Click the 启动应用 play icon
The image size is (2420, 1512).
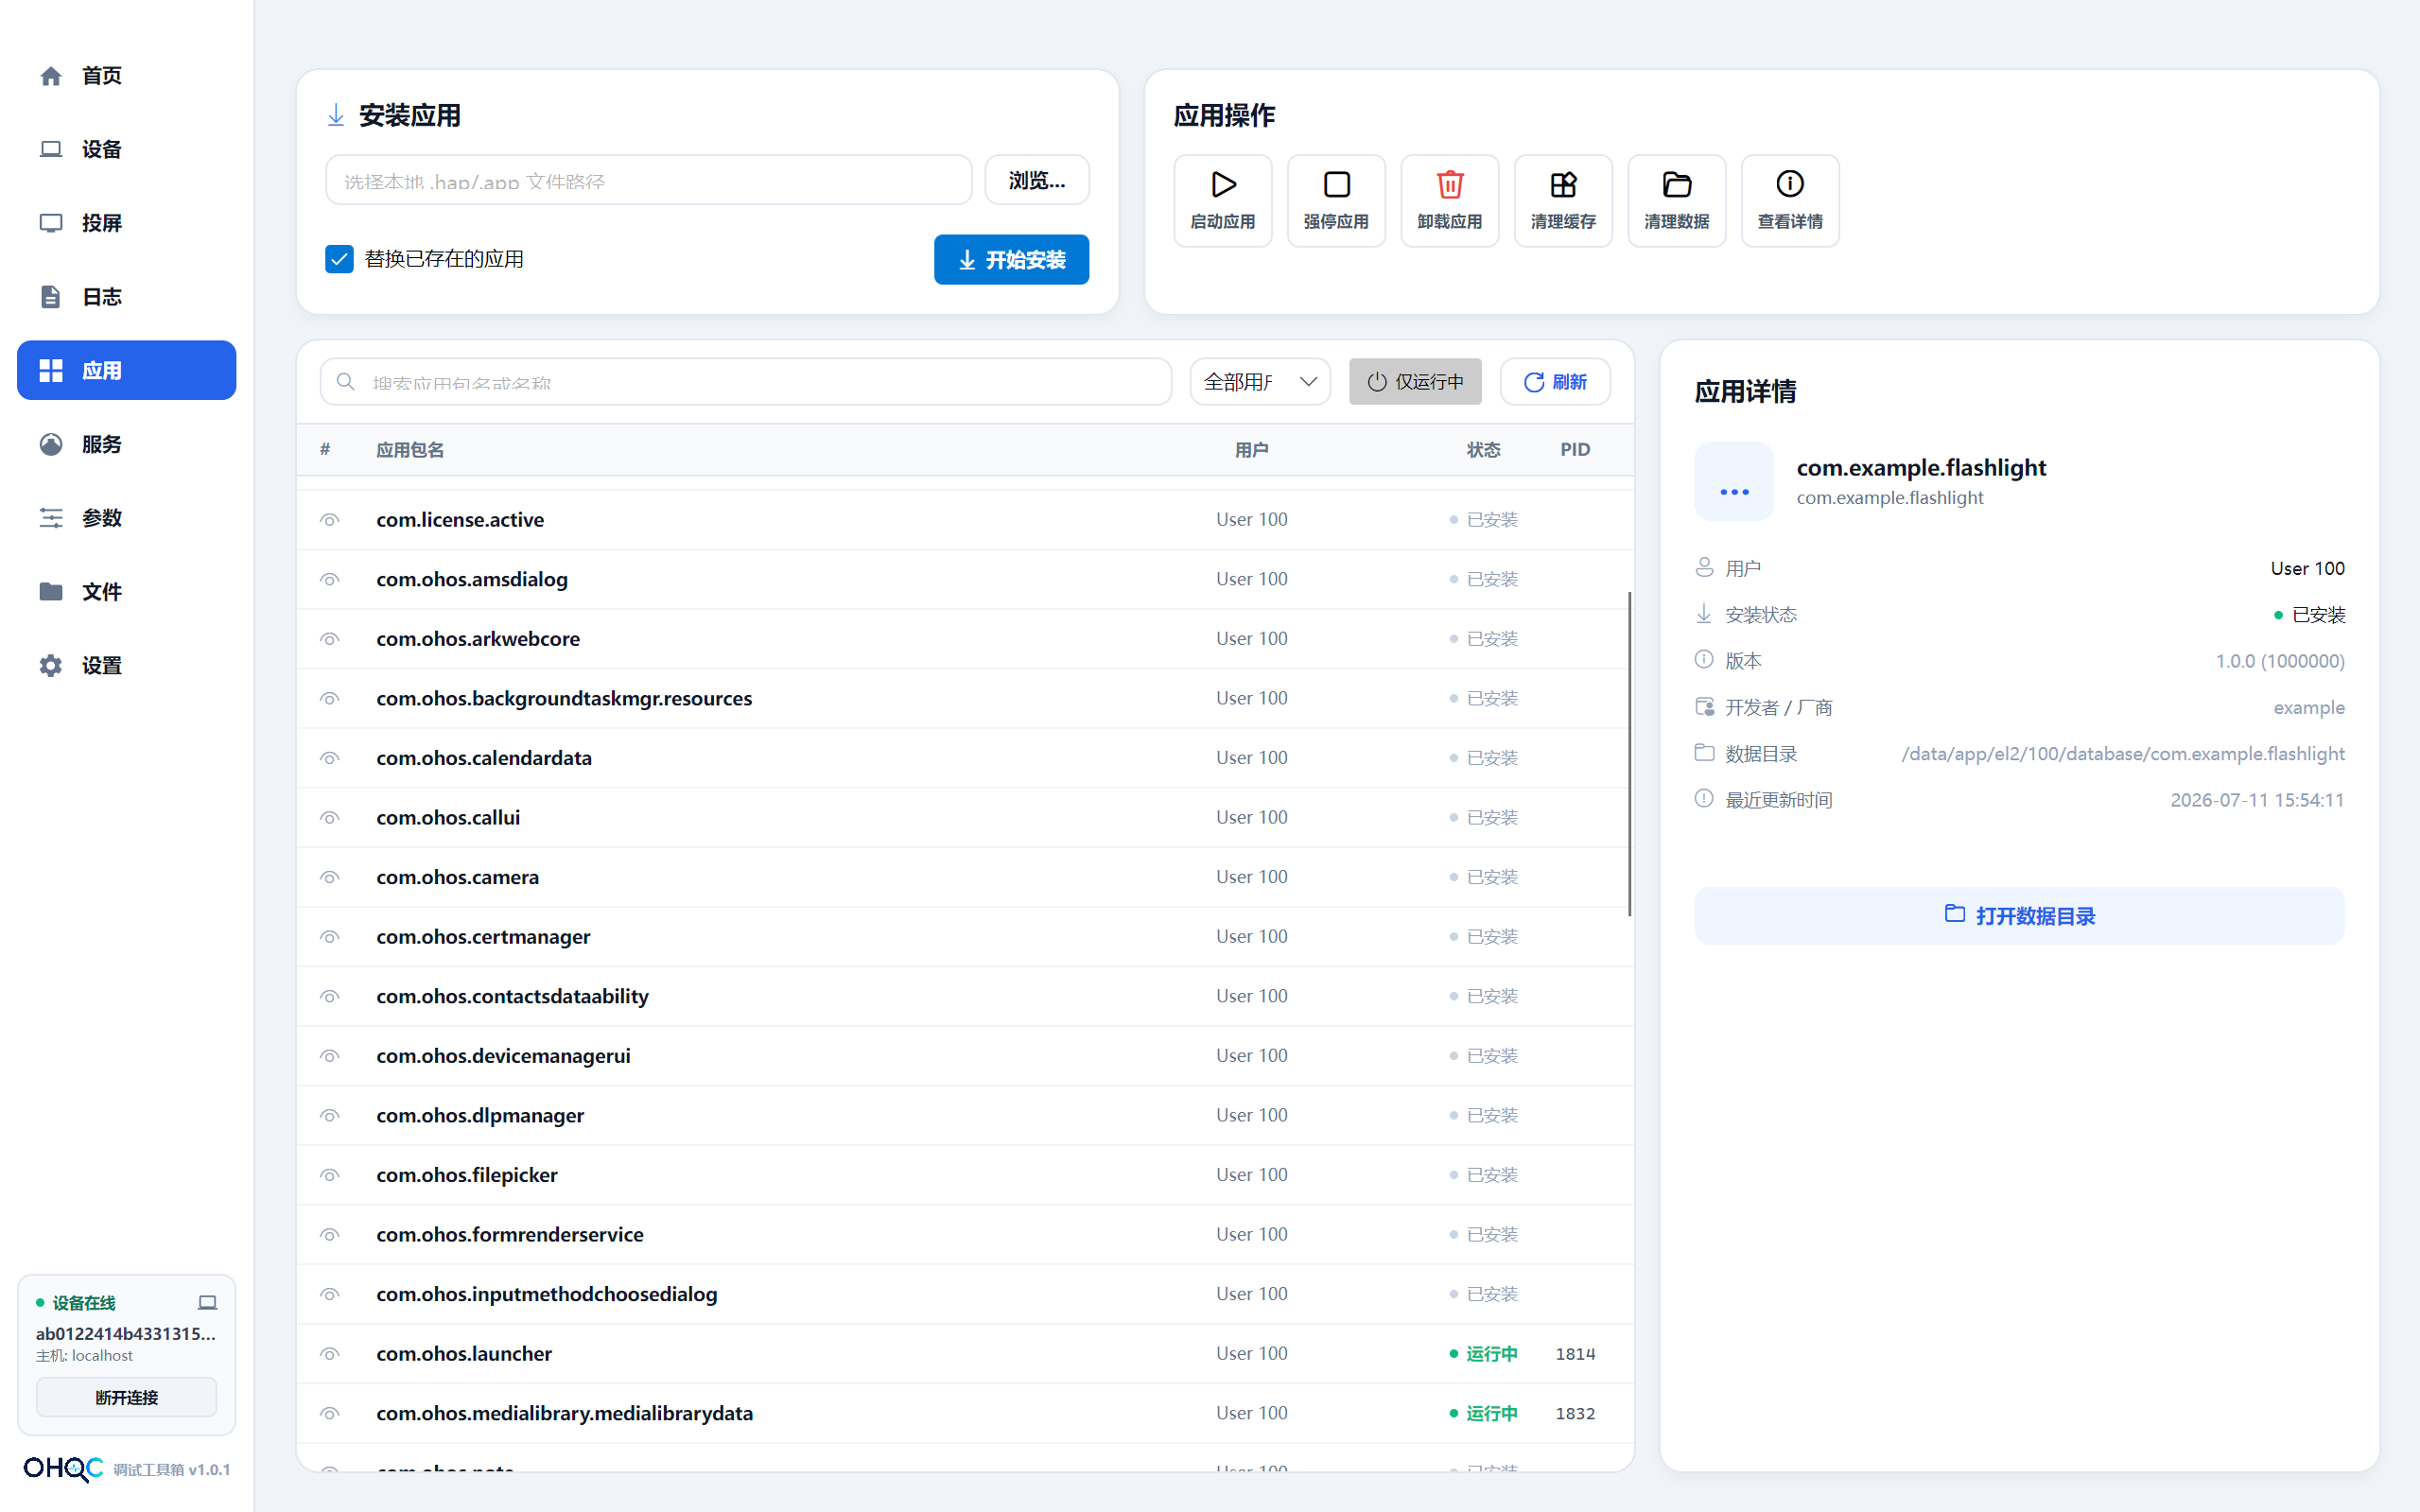click(1223, 185)
